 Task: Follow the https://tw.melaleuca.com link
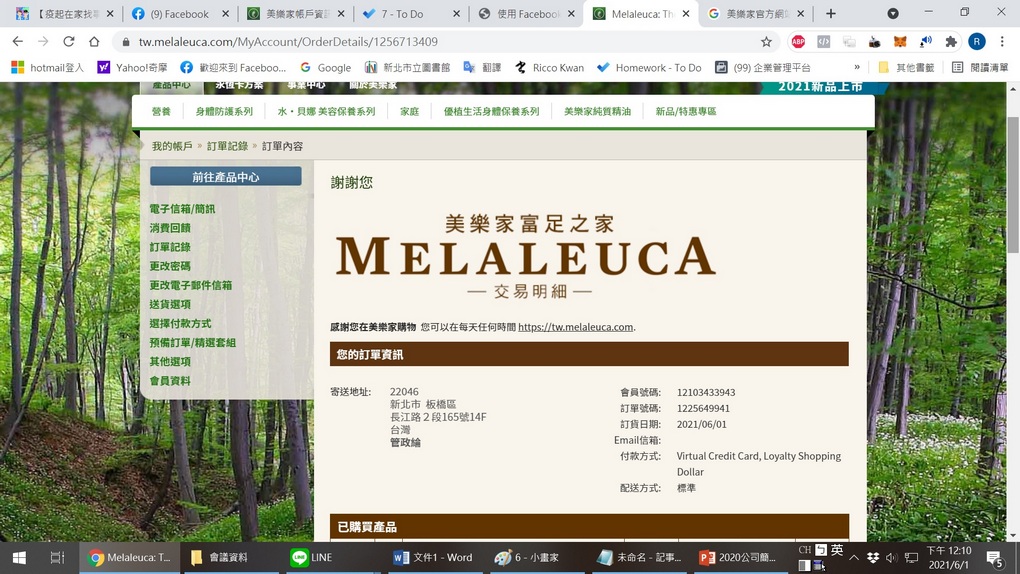click(x=575, y=327)
